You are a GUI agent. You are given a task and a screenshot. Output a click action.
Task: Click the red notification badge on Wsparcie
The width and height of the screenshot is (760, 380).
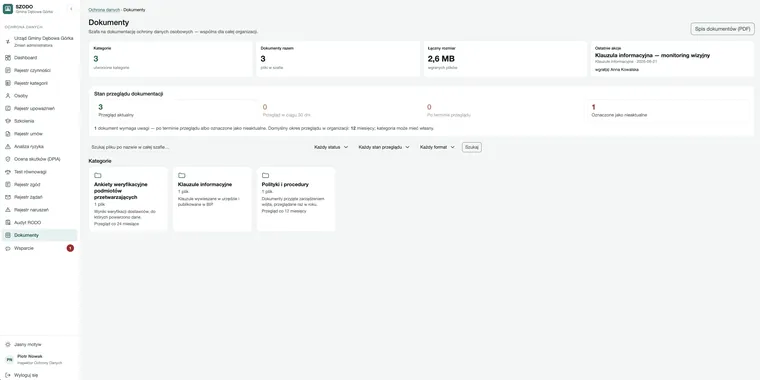point(70,248)
